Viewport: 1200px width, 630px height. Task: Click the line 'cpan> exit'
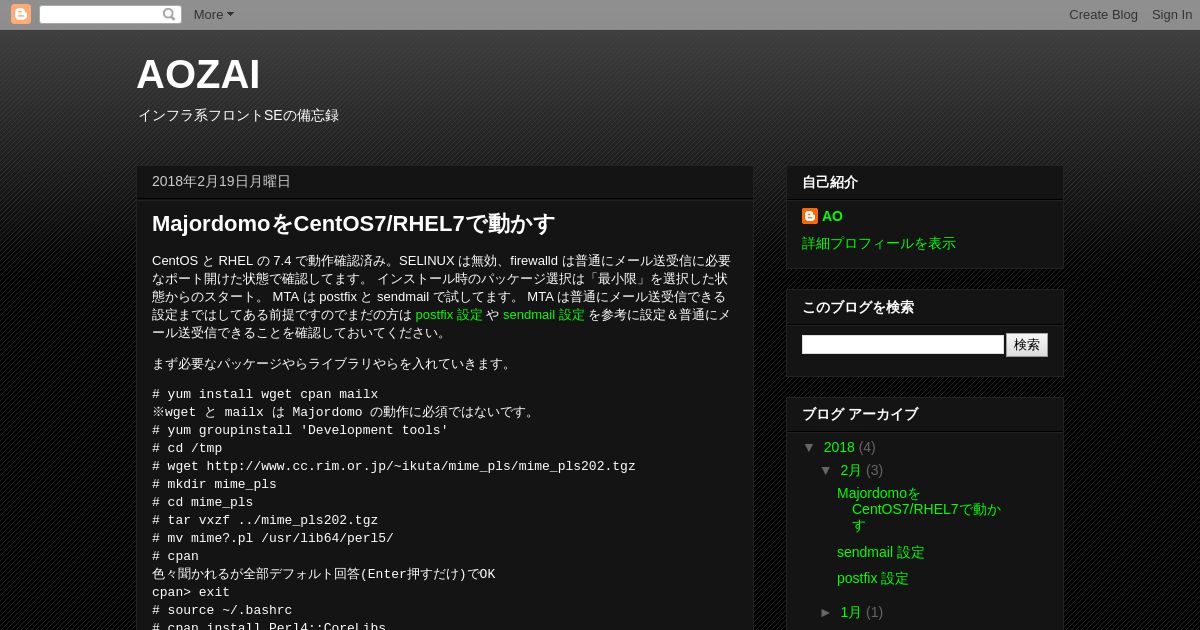[x=191, y=592]
